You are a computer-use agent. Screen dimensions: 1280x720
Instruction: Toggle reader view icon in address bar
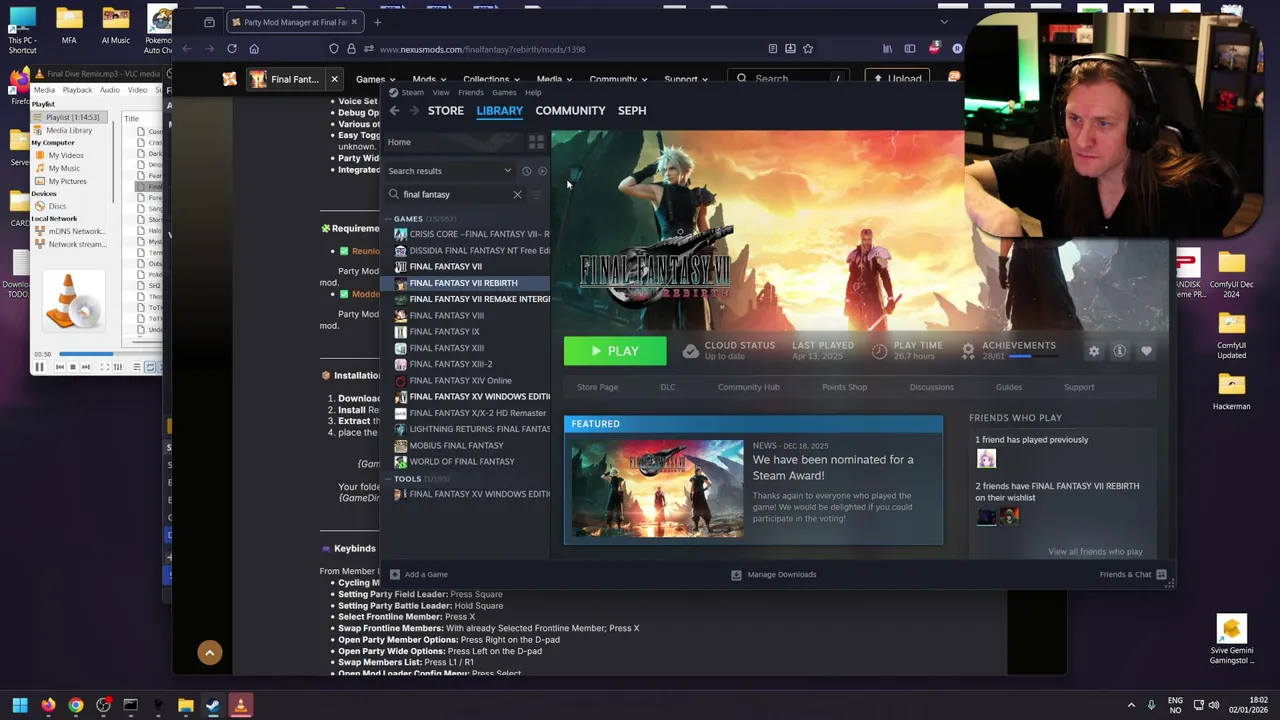coord(773,49)
